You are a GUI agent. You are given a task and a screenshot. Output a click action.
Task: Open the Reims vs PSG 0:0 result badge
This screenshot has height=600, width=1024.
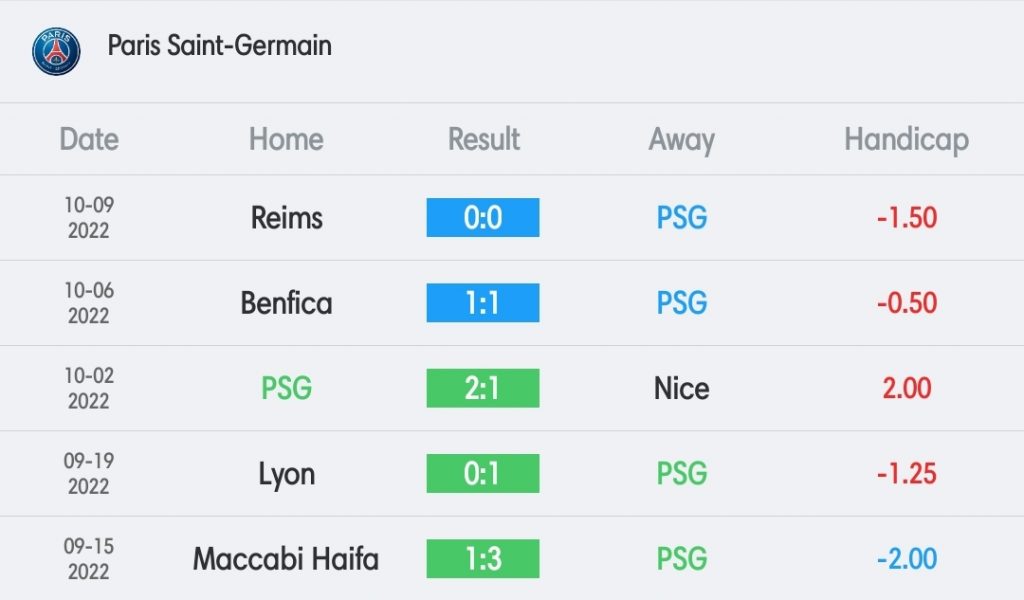(483, 217)
